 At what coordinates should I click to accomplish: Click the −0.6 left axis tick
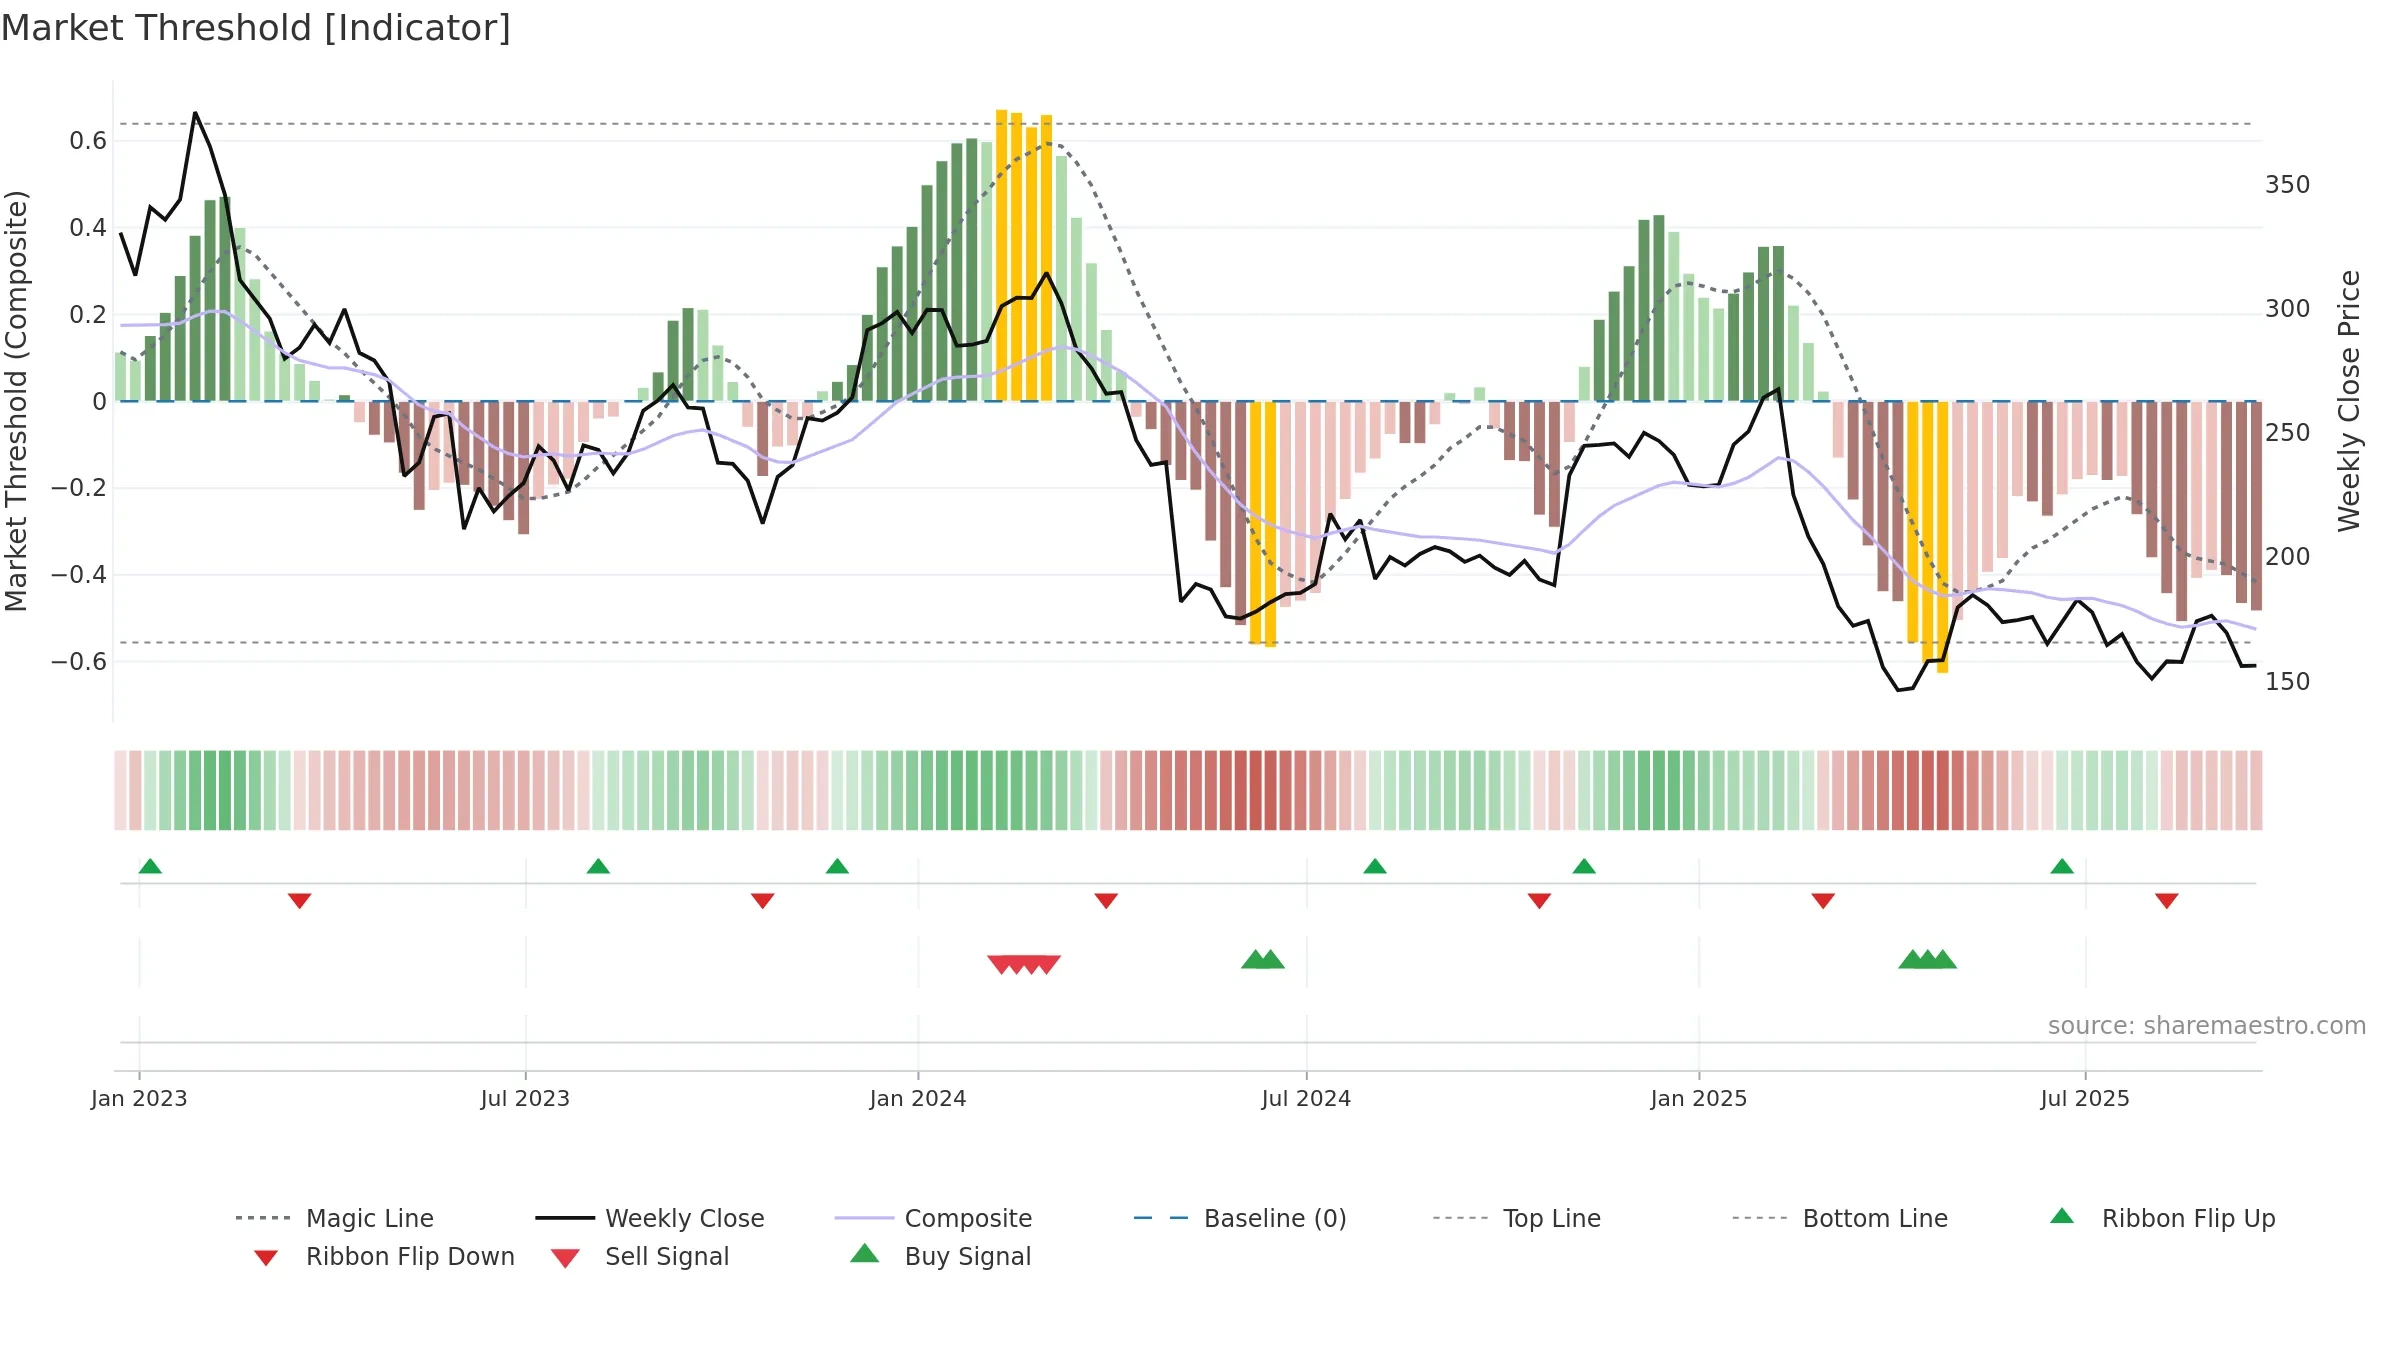pyautogui.click(x=79, y=662)
